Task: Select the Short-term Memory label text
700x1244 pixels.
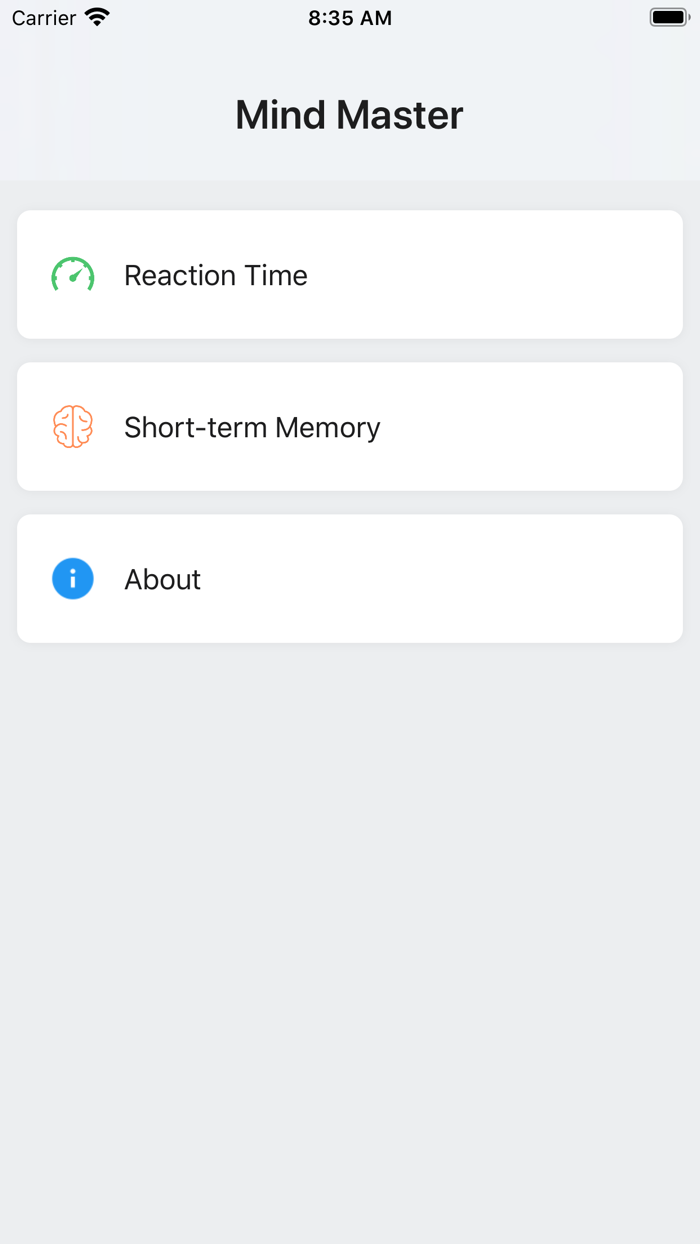Action: [252, 427]
